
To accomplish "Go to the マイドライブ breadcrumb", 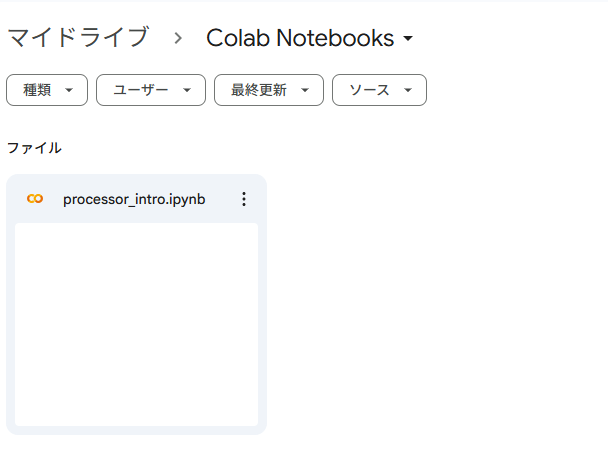I will pyautogui.click(x=78, y=38).
